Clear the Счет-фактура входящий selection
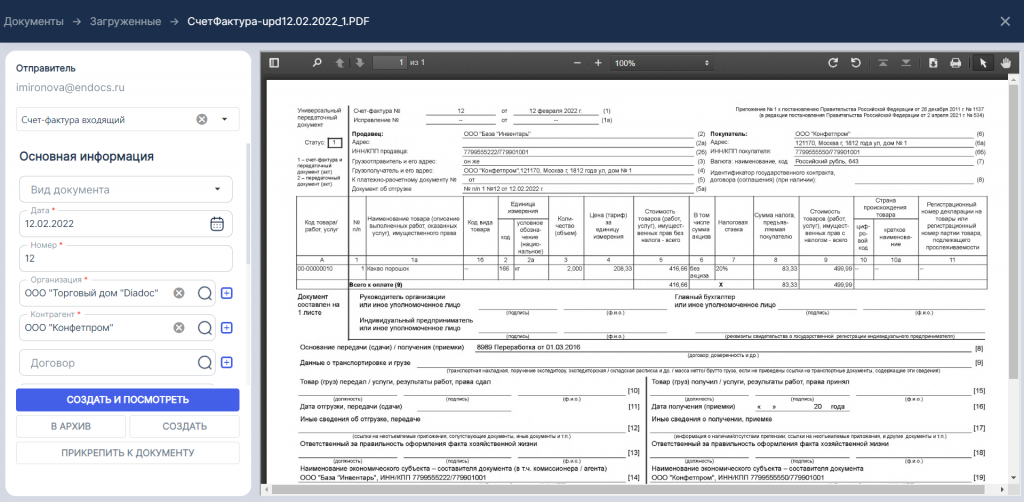The image size is (1024, 502). tap(202, 119)
